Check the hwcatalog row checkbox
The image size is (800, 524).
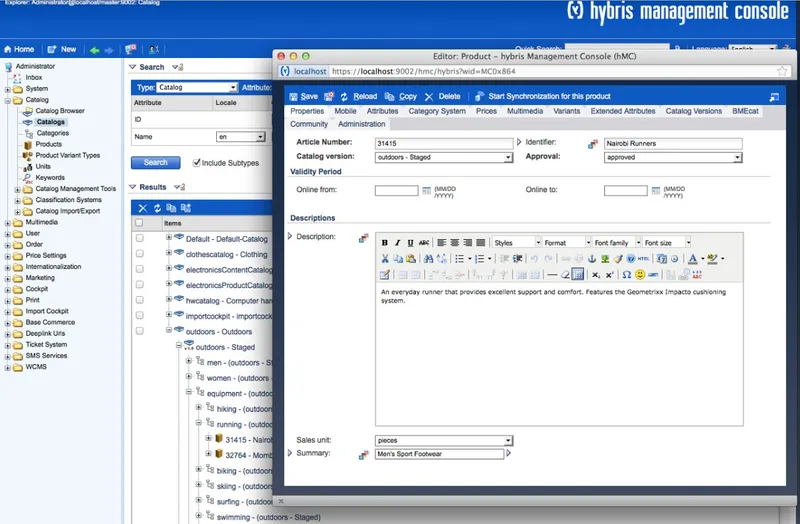tap(140, 300)
